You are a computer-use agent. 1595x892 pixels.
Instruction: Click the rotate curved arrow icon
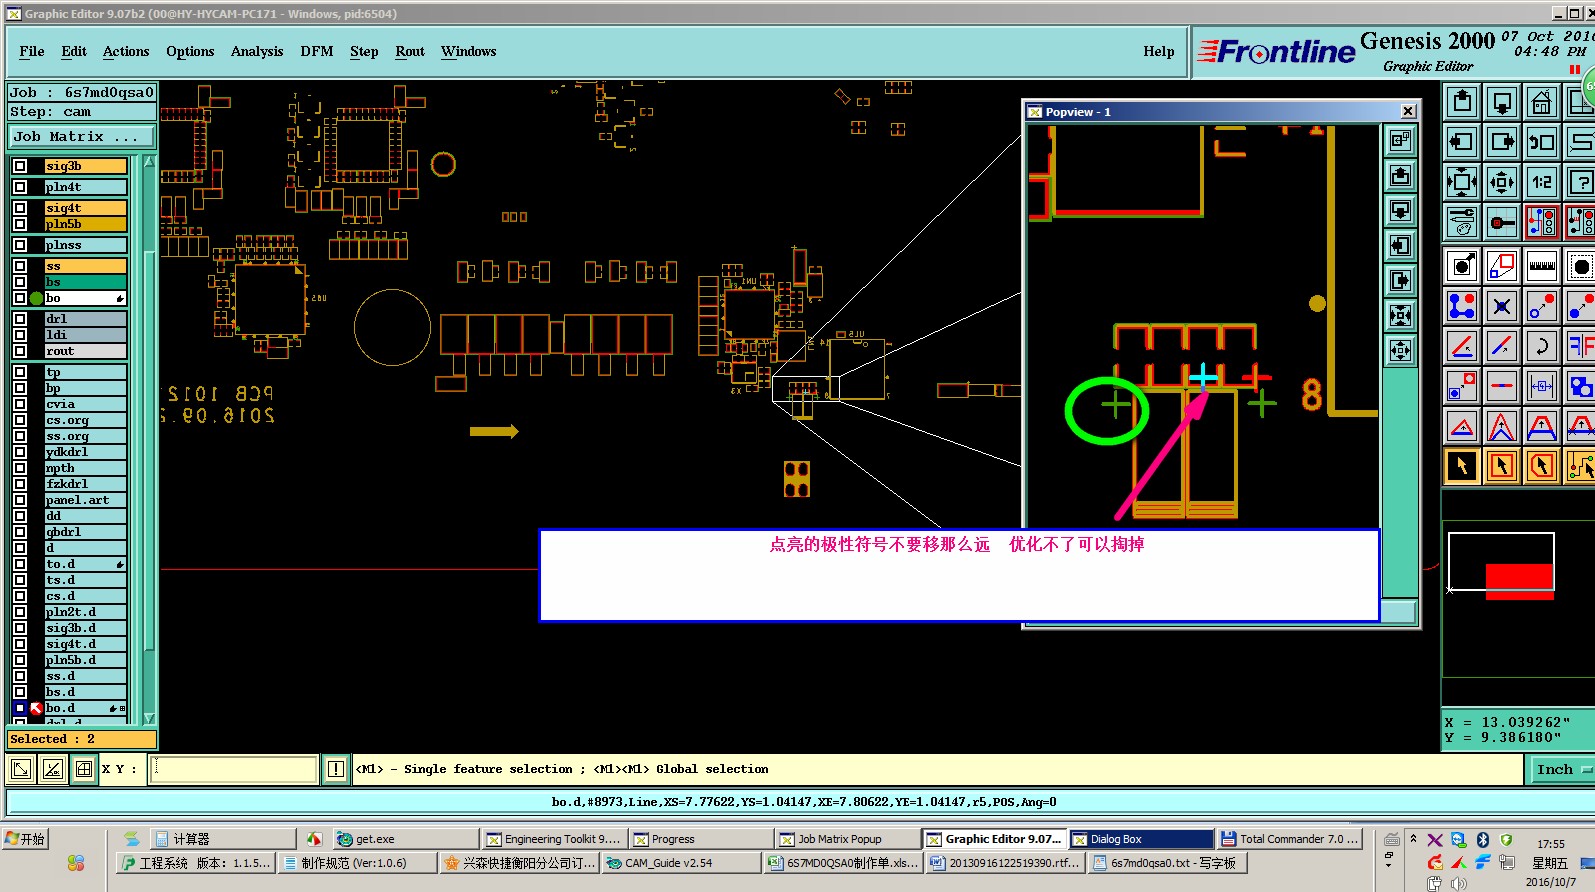1542,346
